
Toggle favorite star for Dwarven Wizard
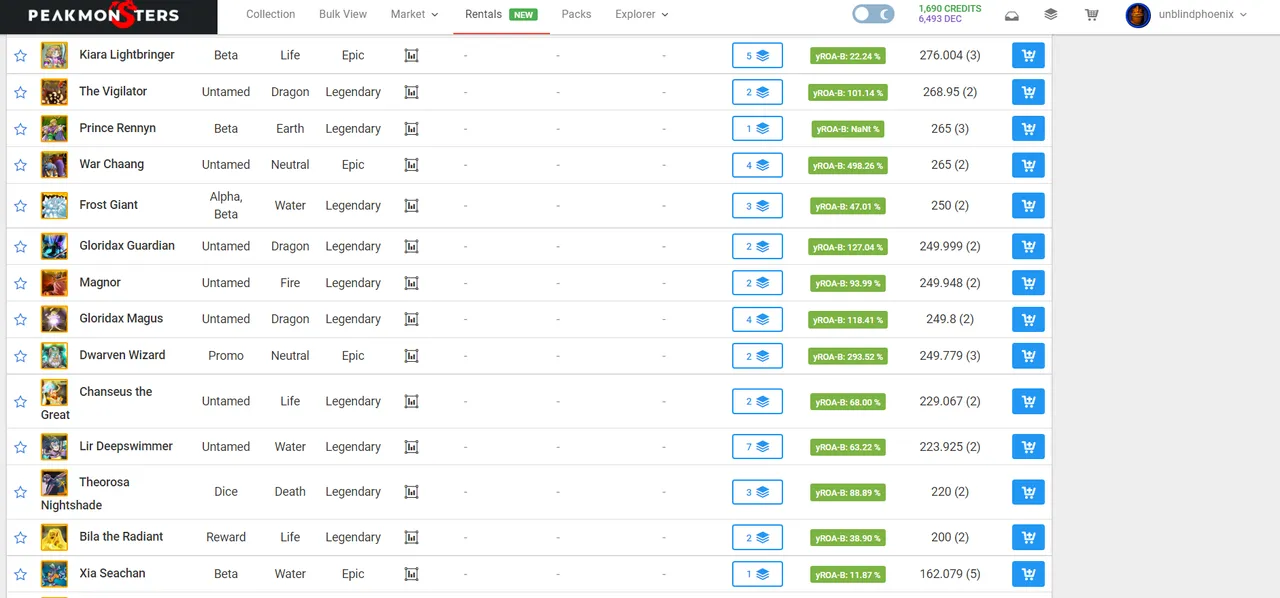[x=20, y=356]
